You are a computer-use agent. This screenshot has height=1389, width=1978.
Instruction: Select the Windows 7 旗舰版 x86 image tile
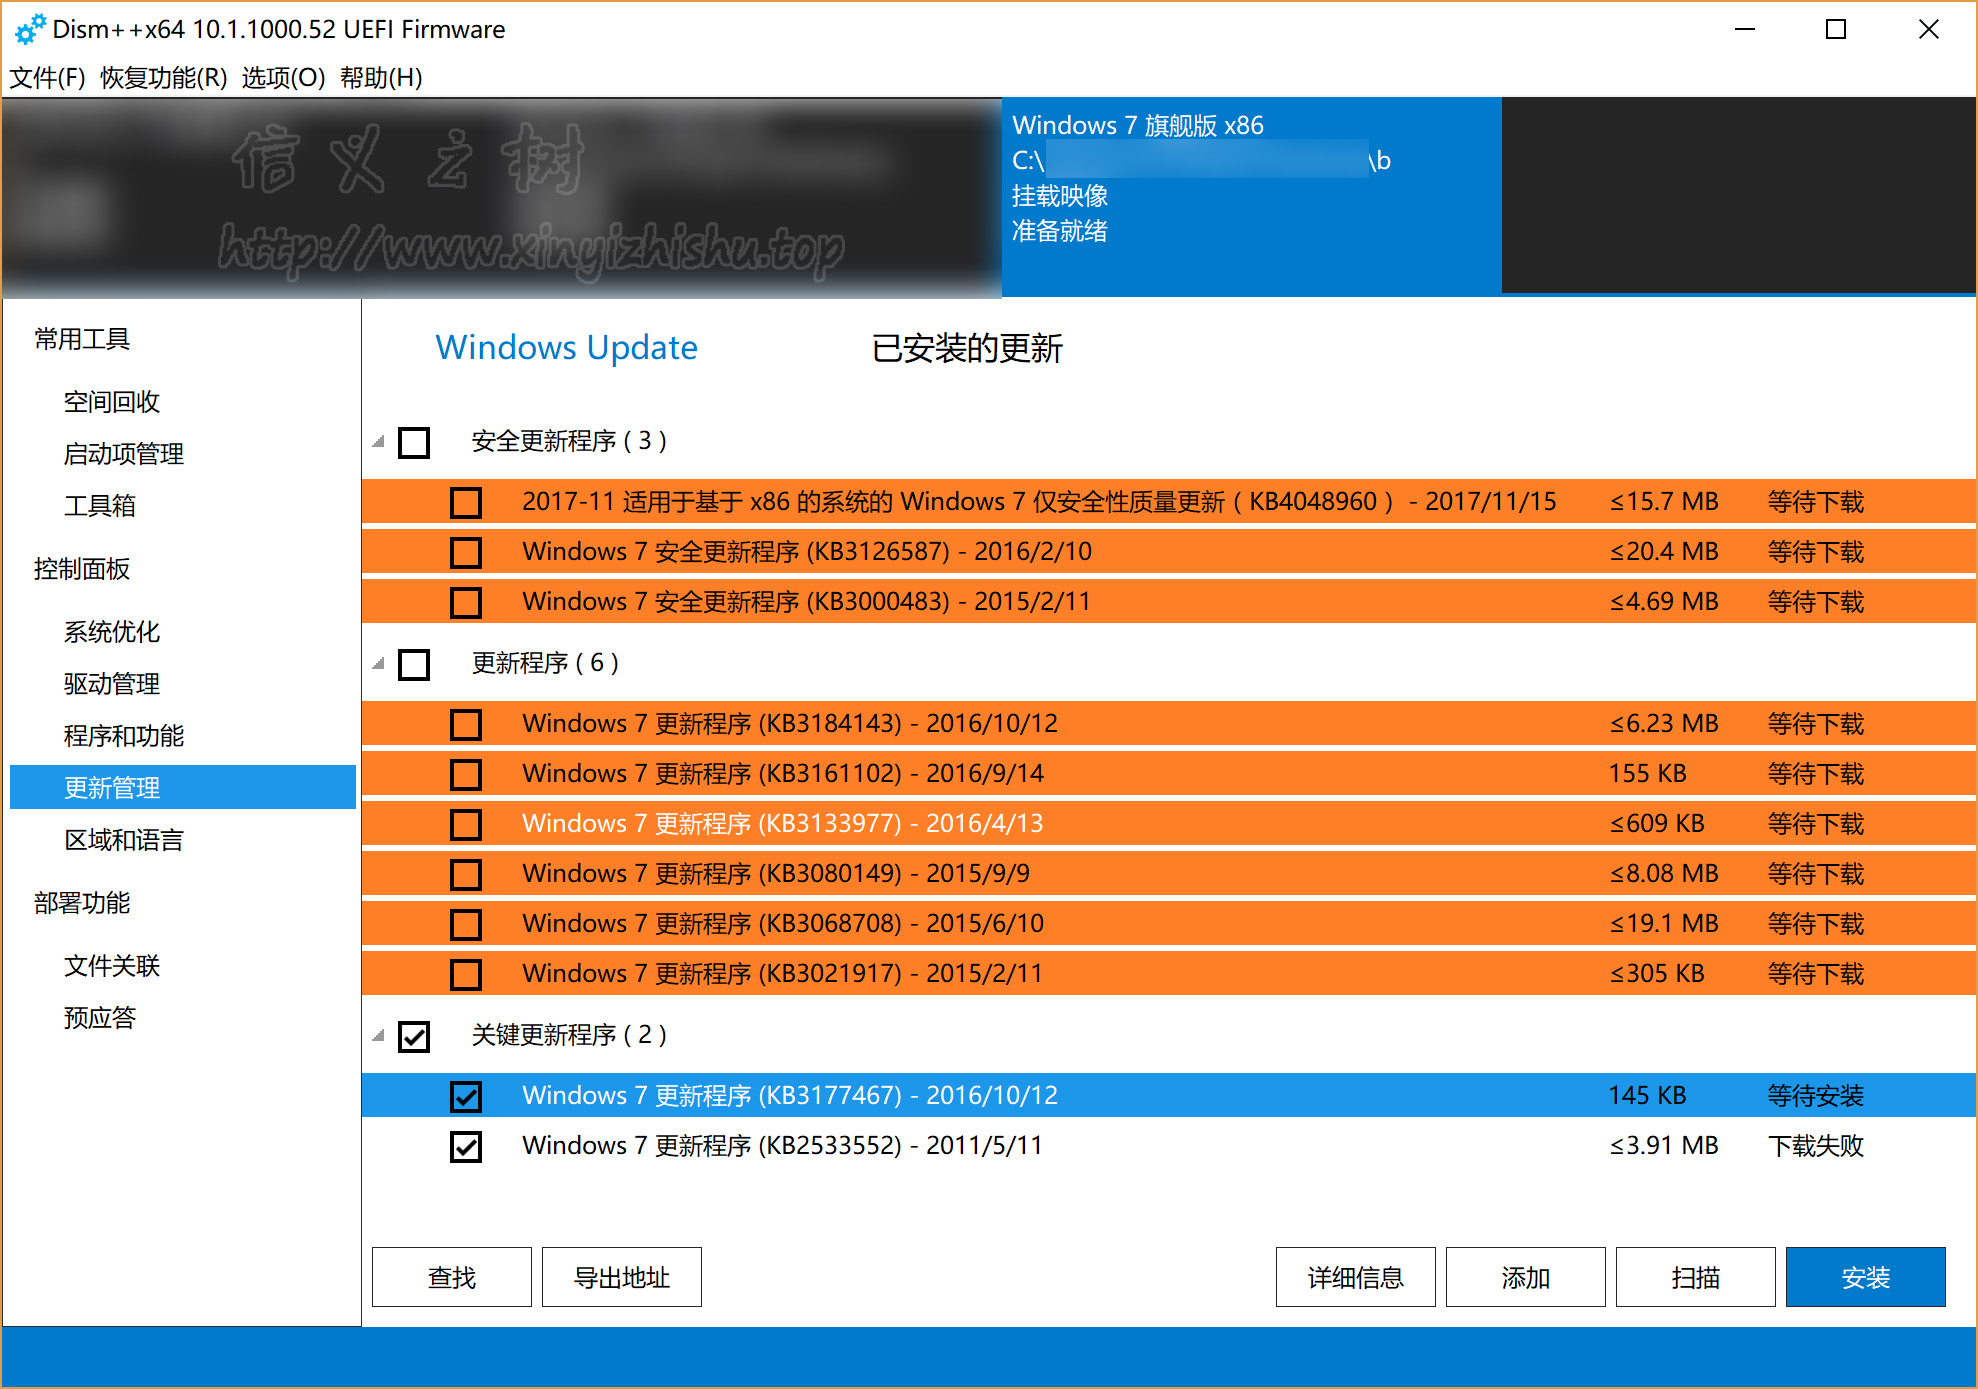(x=1250, y=195)
